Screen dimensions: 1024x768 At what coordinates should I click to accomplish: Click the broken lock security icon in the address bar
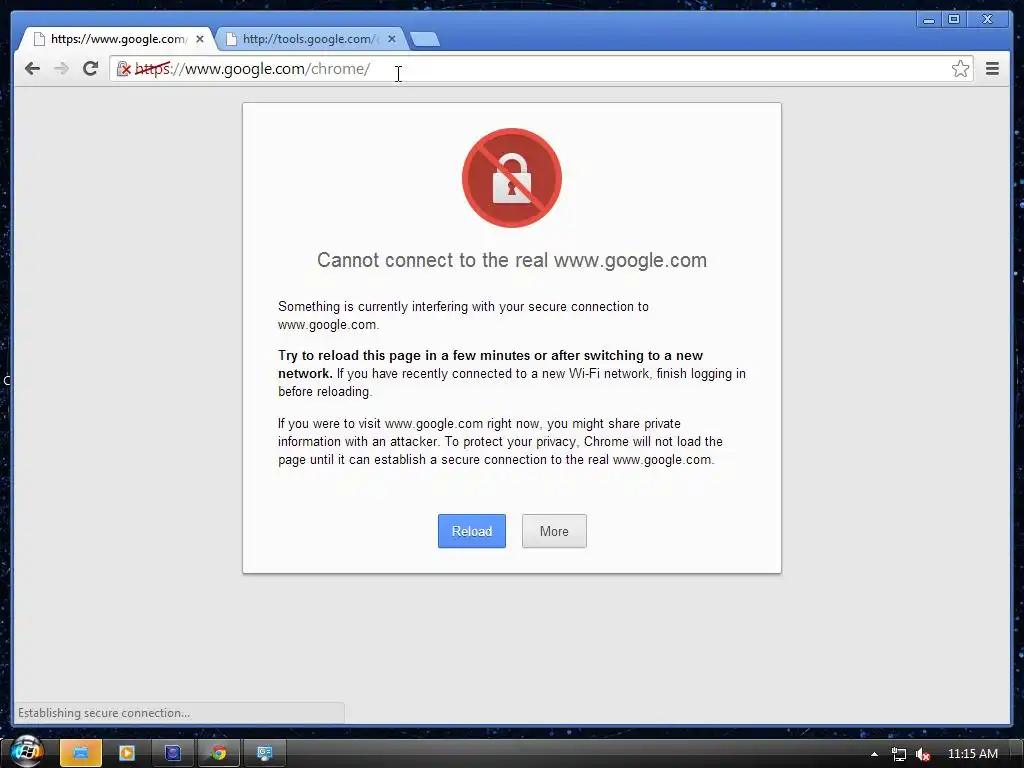click(x=123, y=69)
